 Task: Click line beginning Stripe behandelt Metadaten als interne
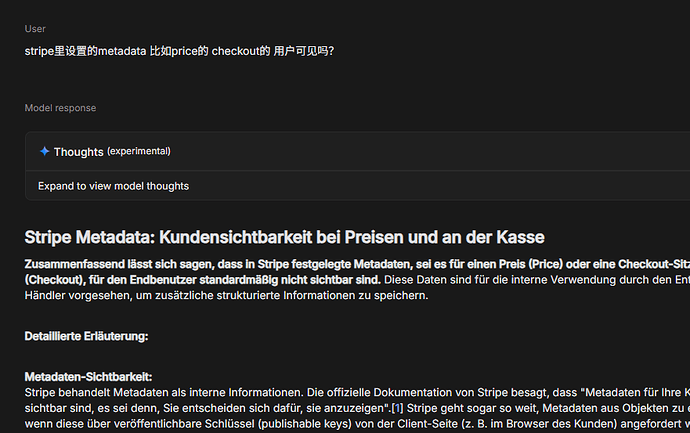pyautogui.click(x=357, y=393)
